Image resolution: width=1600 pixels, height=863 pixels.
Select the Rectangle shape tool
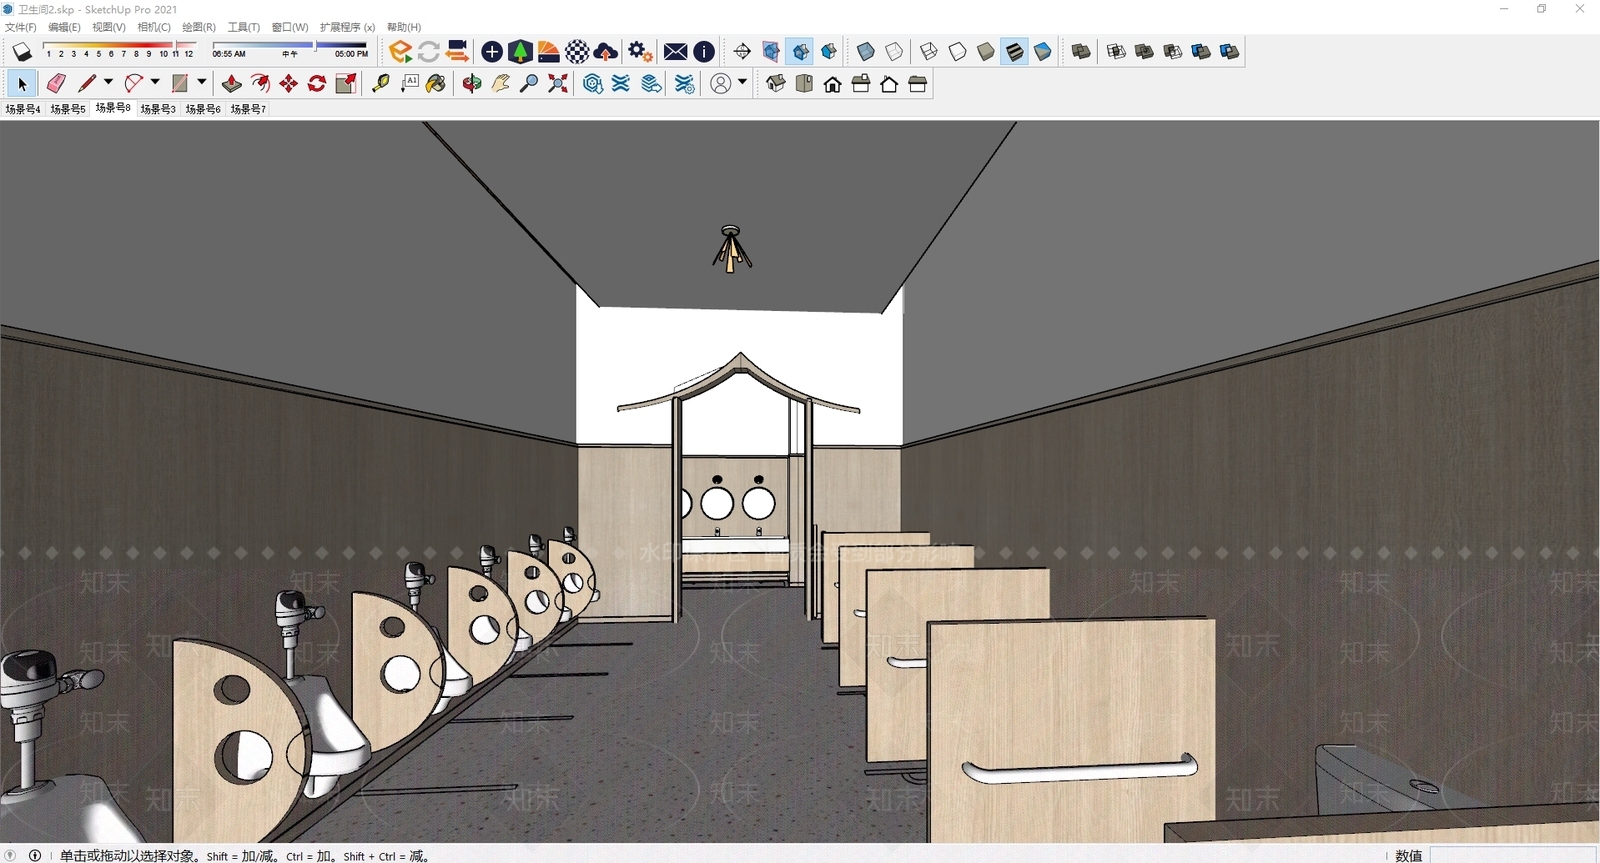(x=180, y=84)
